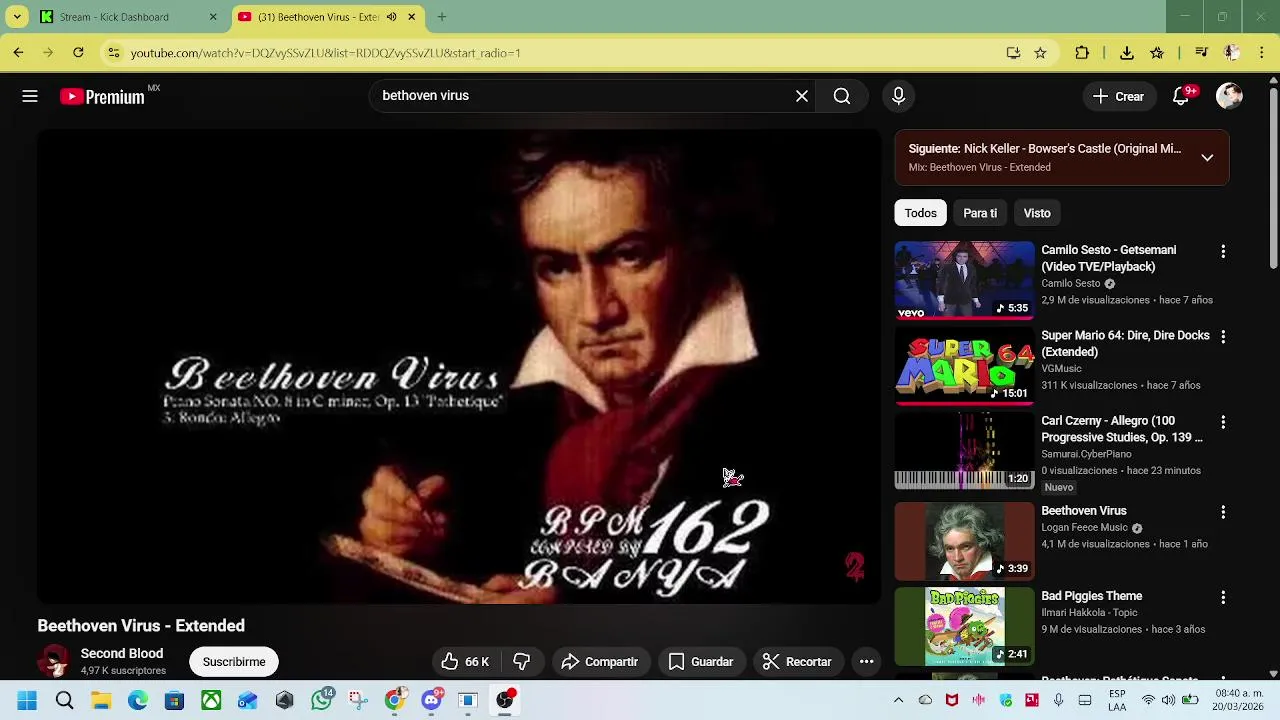This screenshot has height=720, width=1280.
Task: Open options for the Bad Piggies Theme video
Action: tap(1222, 598)
